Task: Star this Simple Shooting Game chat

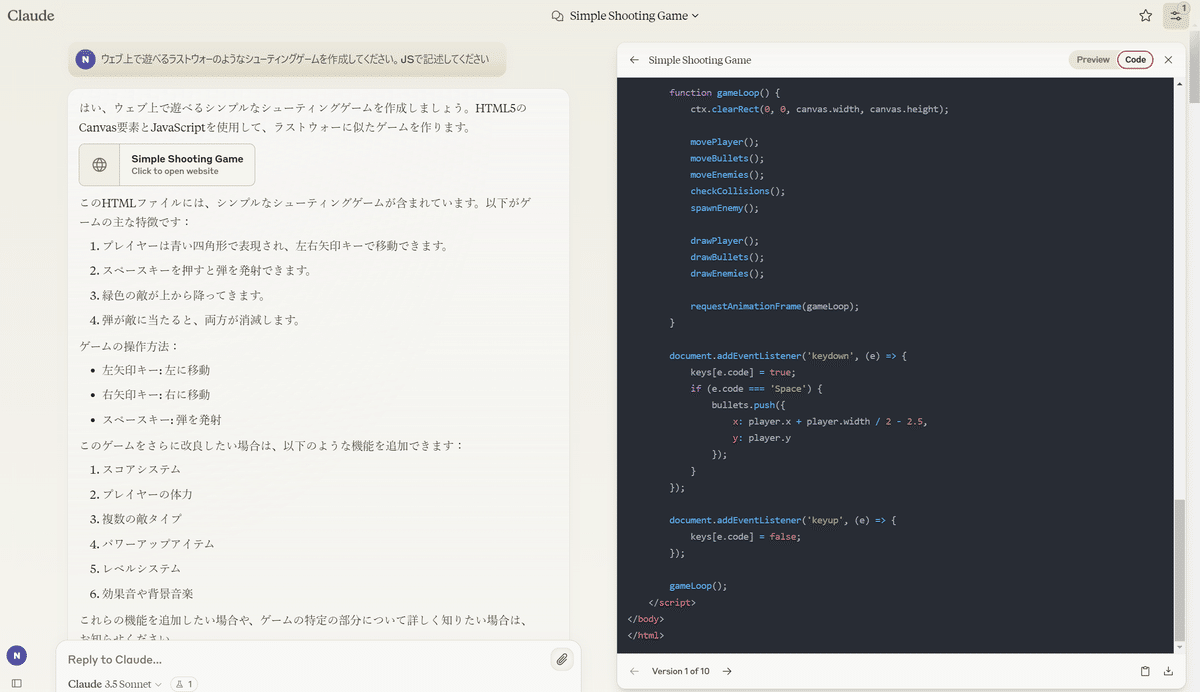Action: point(1146,15)
